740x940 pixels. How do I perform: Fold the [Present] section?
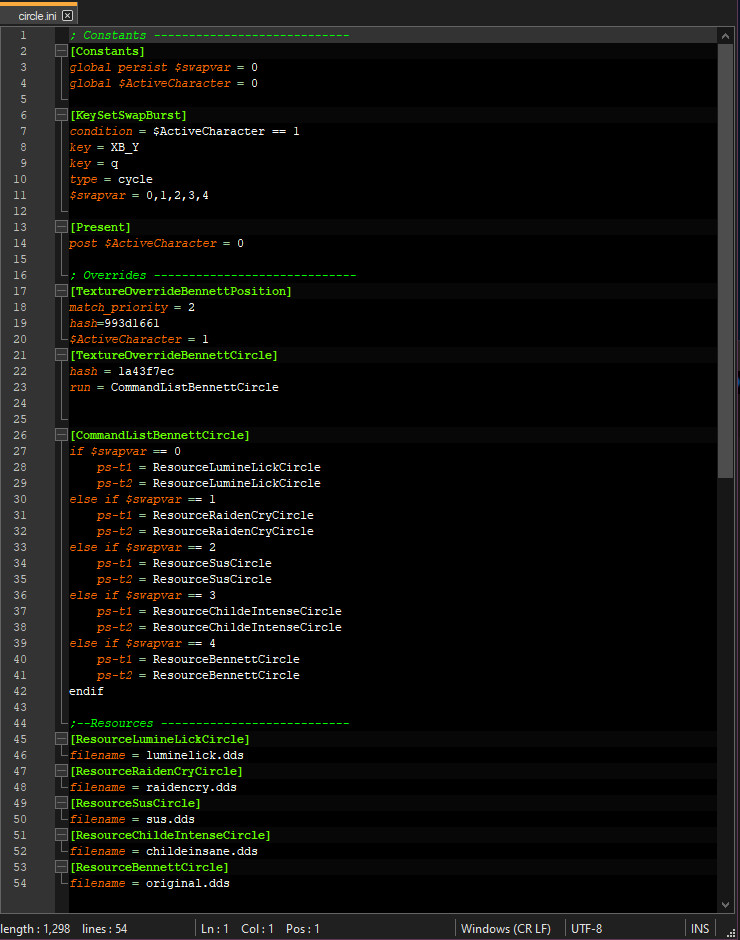pyautogui.click(x=61, y=227)
